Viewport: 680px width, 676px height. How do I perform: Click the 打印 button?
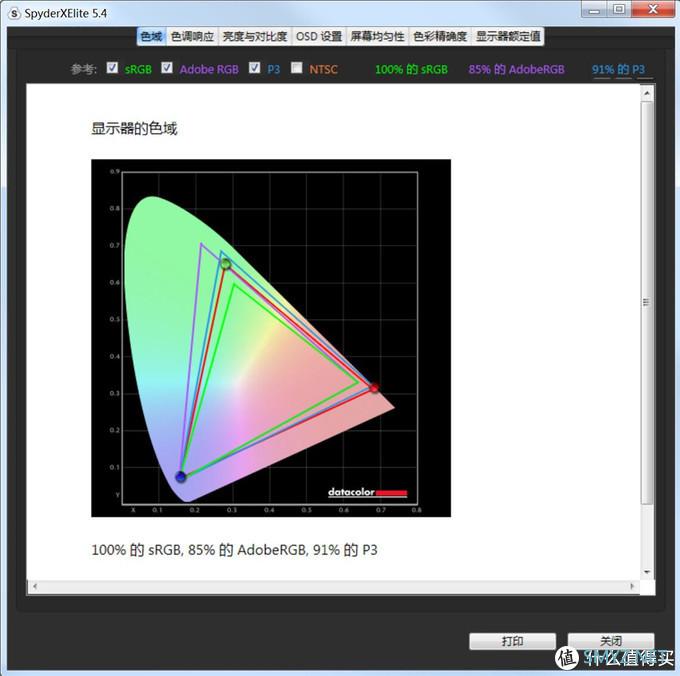pyautogui.click(x=513, y=641)
